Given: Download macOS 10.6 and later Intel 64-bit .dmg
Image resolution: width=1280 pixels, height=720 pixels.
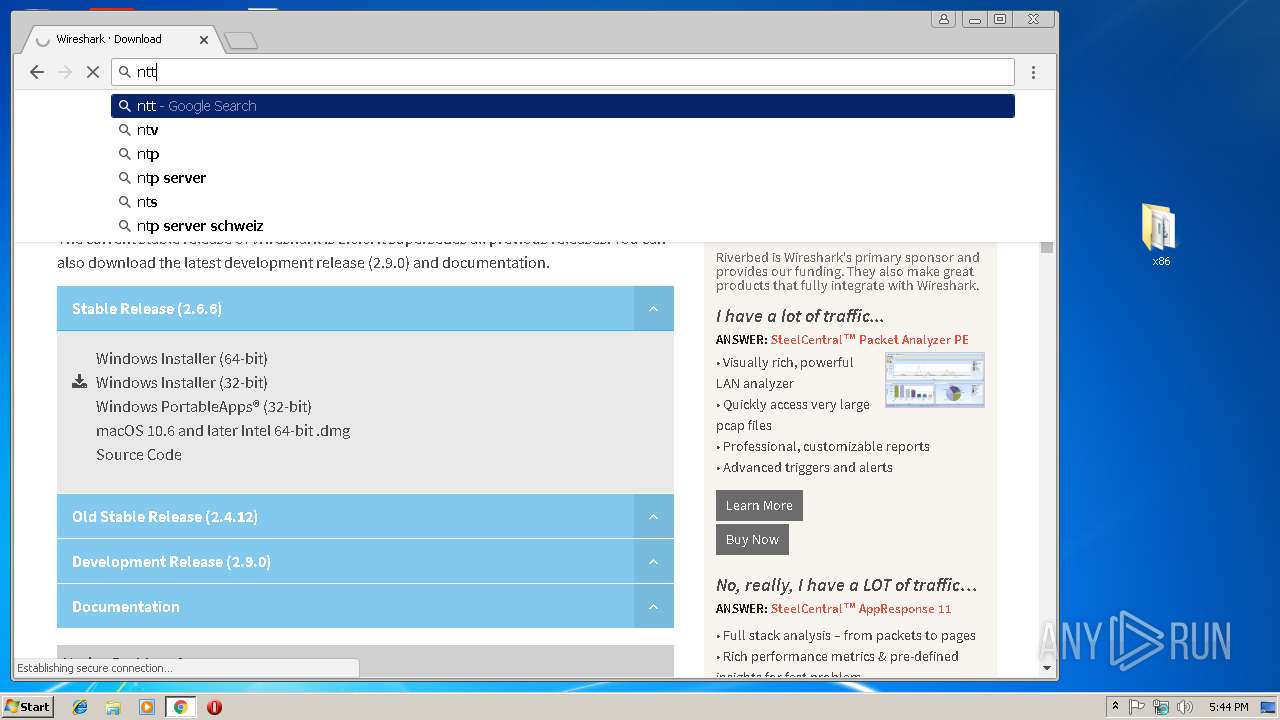Looking at the screenshot, I should pos(223,430).
